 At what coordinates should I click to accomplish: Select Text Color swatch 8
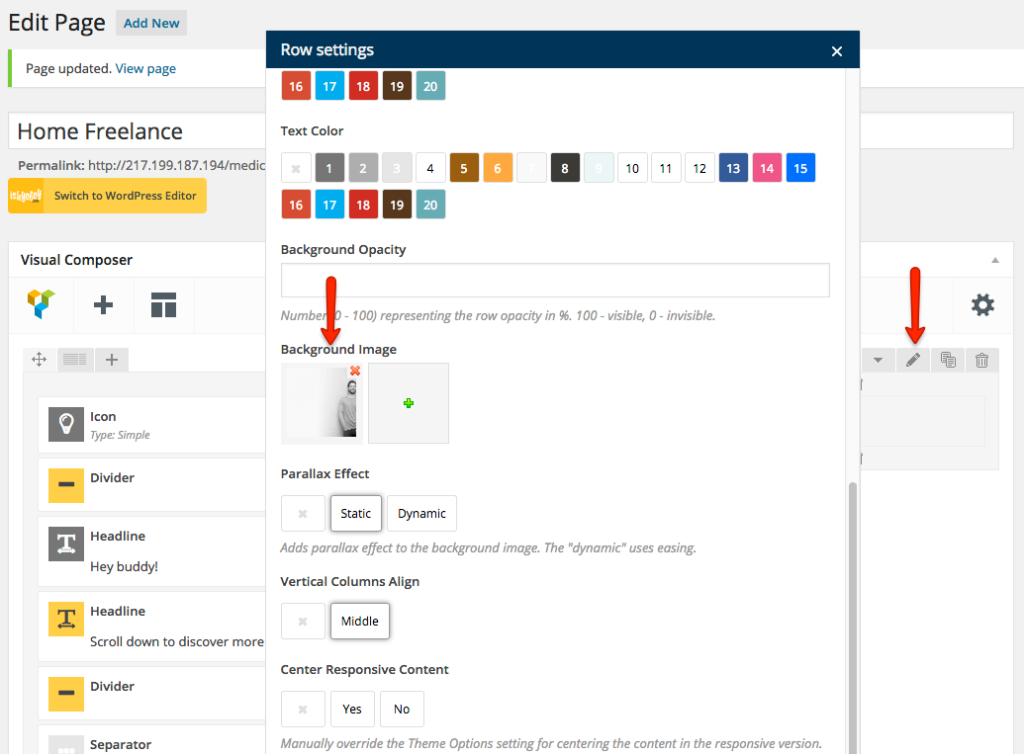565,168
